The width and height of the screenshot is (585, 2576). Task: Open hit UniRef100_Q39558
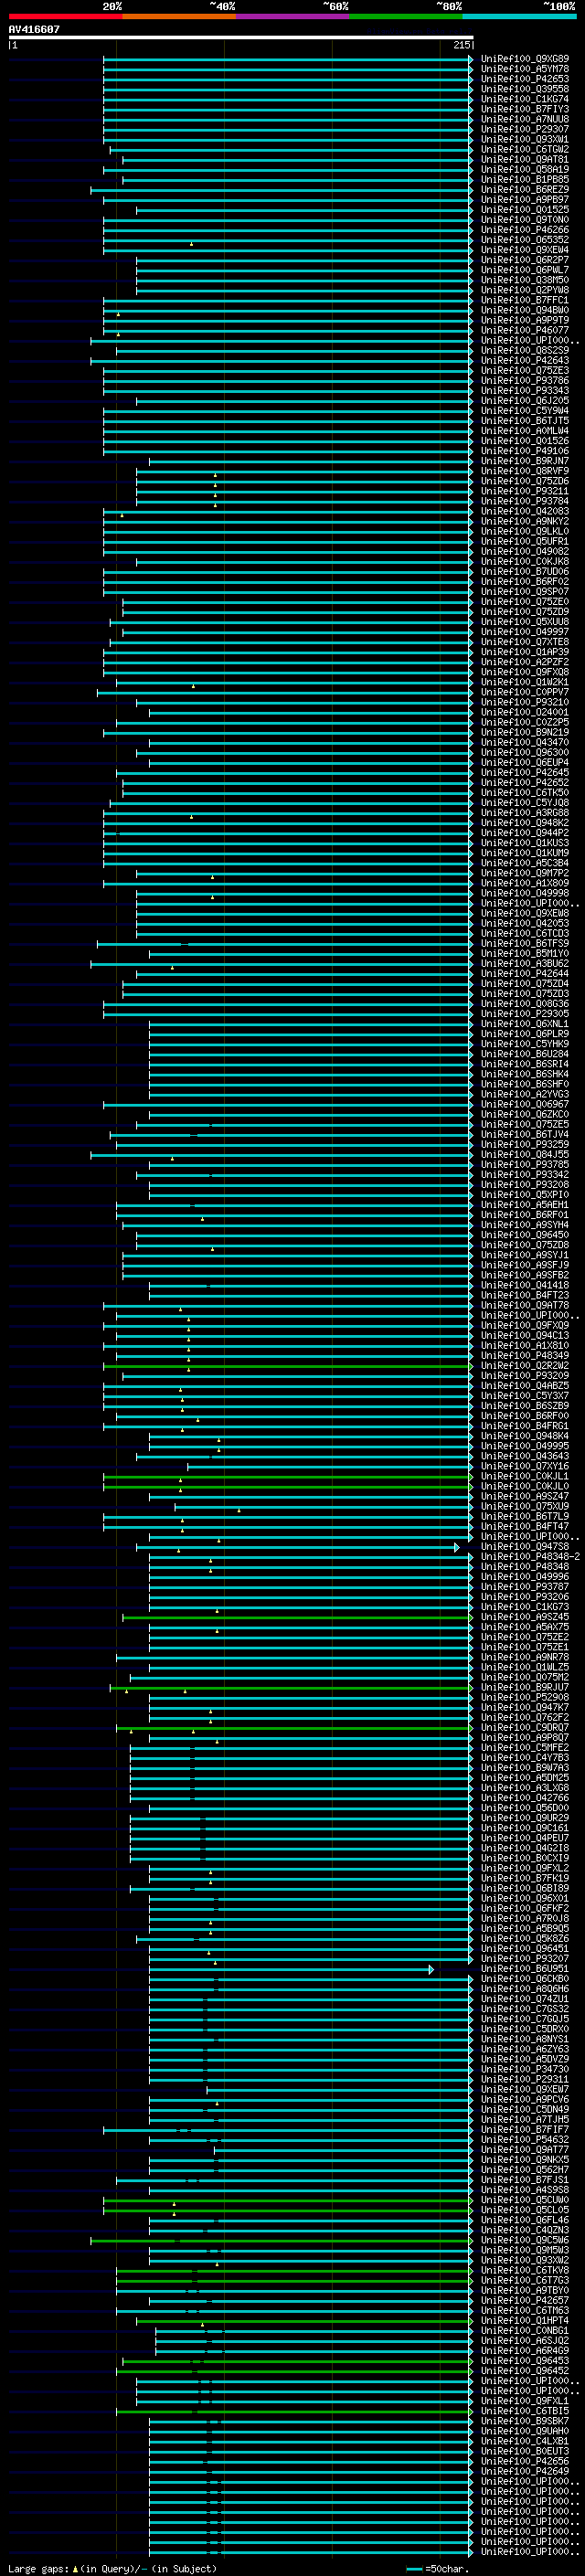point(525,89)
